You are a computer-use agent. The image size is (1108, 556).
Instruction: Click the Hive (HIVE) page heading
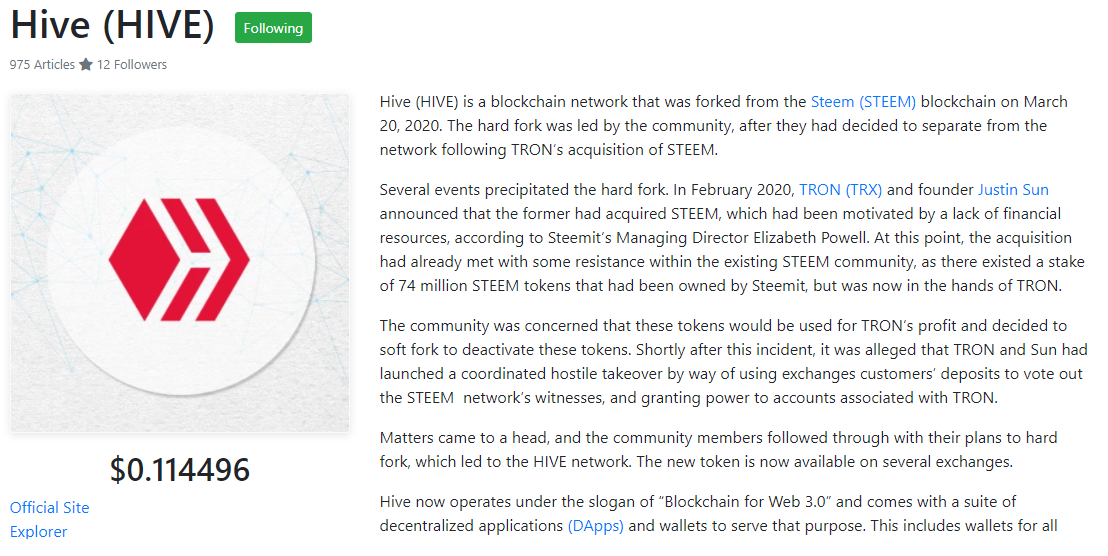pyautogui.click(x=112, y=25)
